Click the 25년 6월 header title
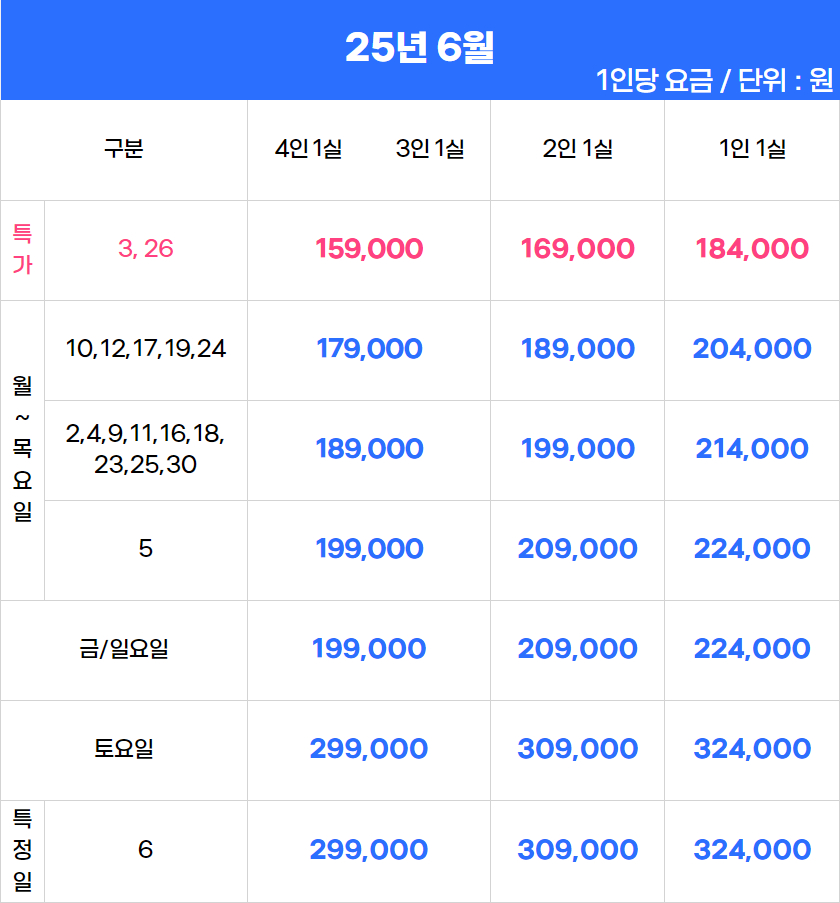 (x=419, y=47)
